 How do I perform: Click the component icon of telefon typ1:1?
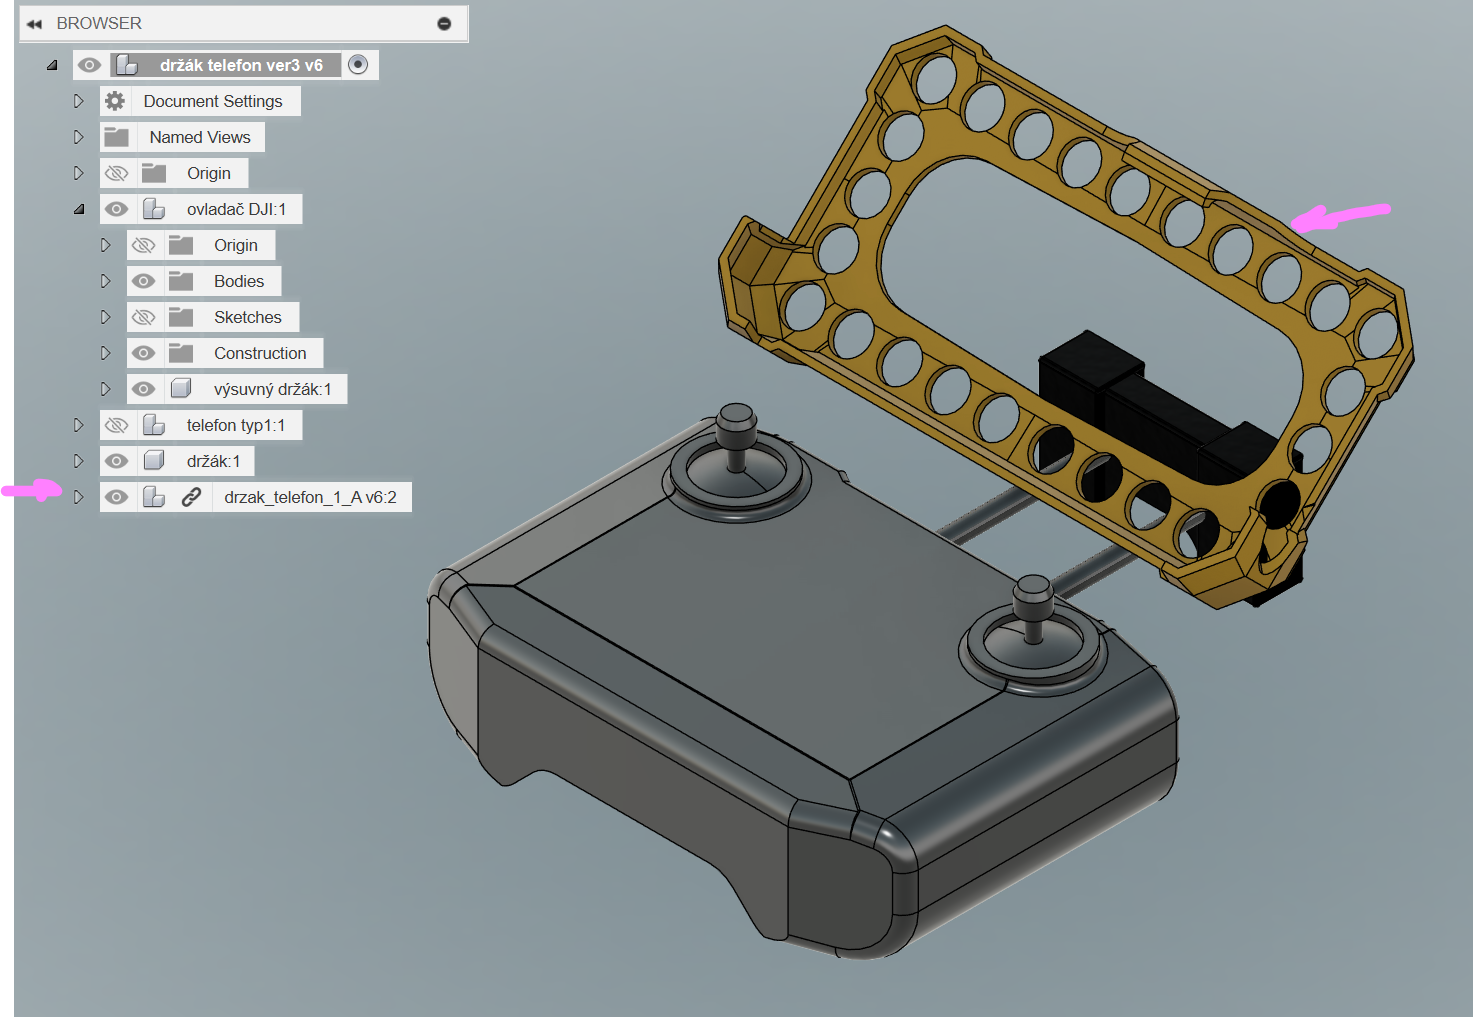(154, 425)
